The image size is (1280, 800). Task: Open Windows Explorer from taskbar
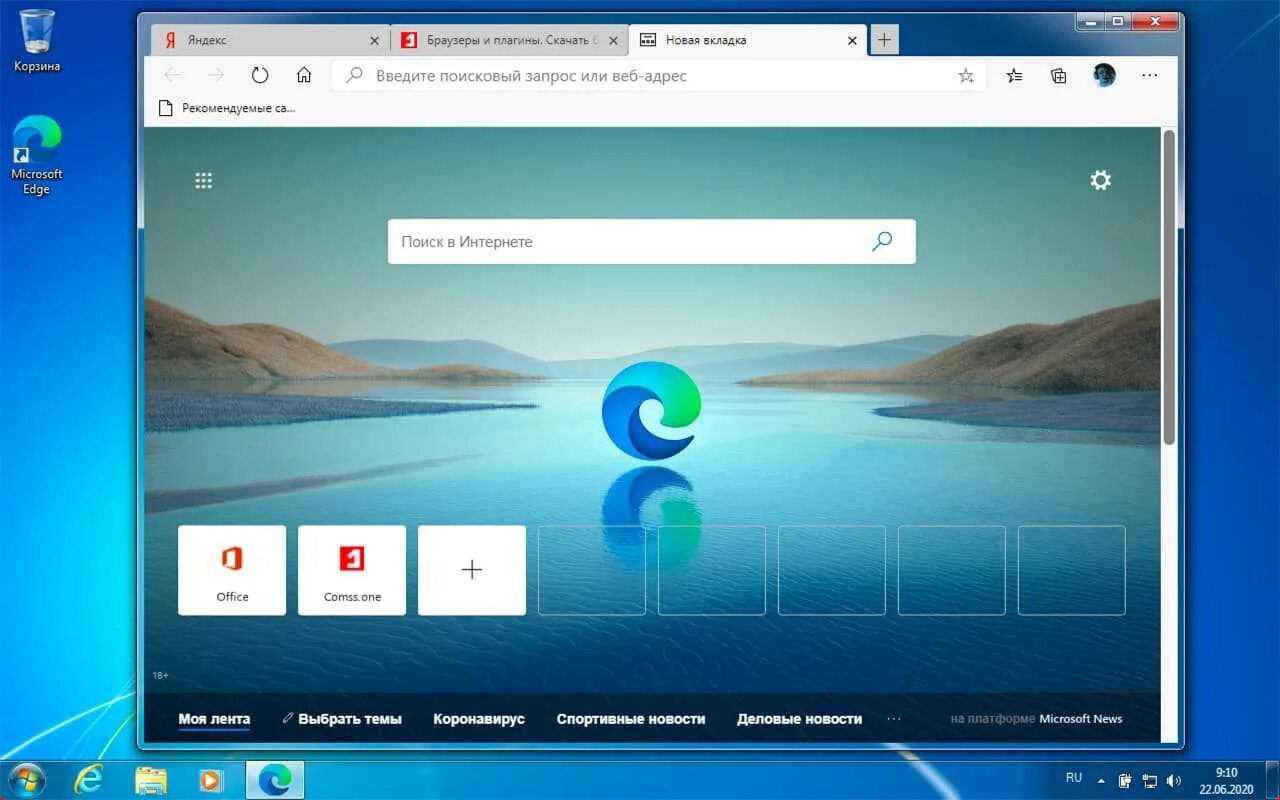point(151,779)
